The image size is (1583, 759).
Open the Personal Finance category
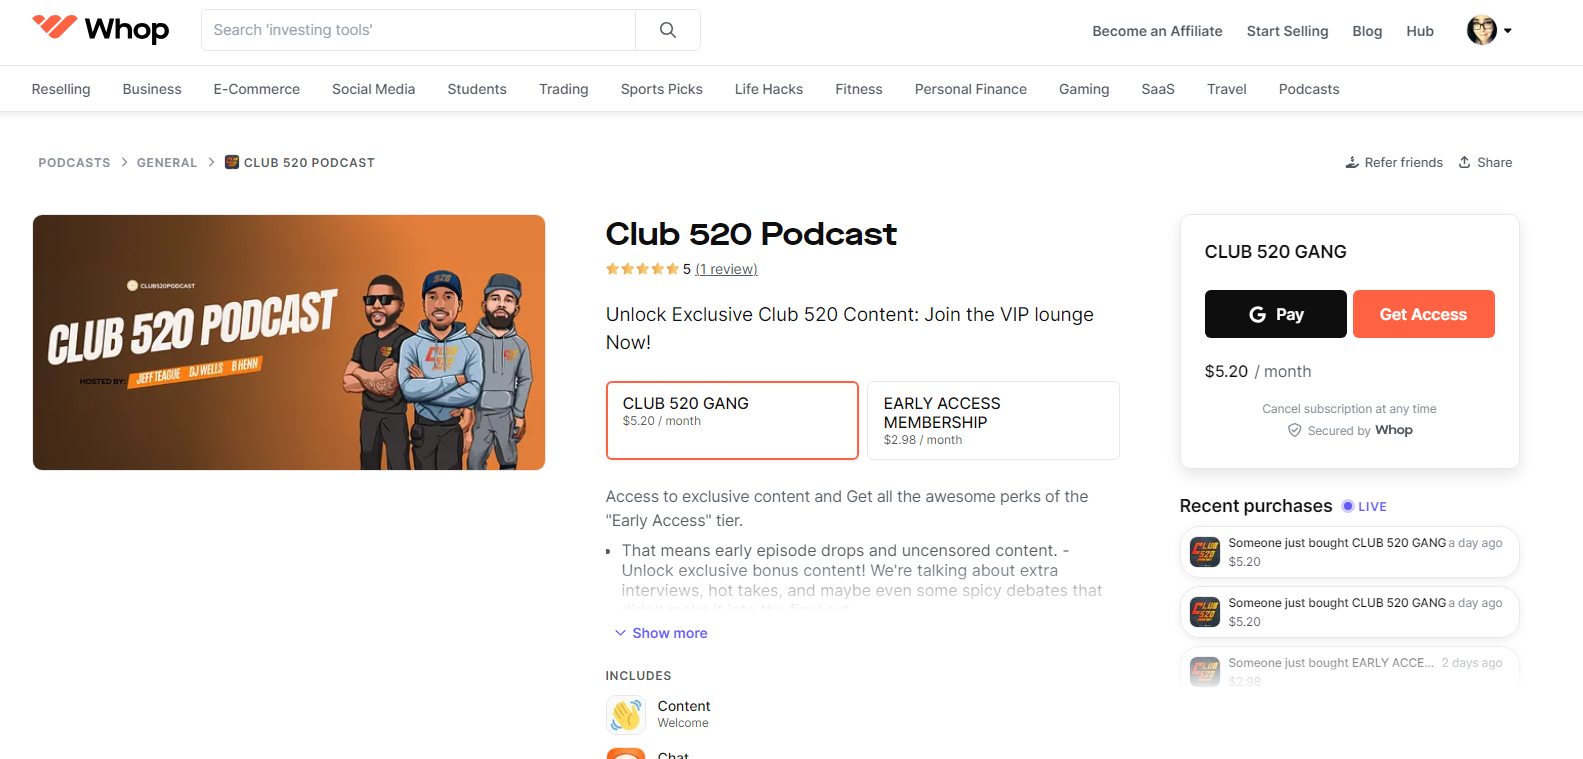pyautogui.click(x=971, y=89)
